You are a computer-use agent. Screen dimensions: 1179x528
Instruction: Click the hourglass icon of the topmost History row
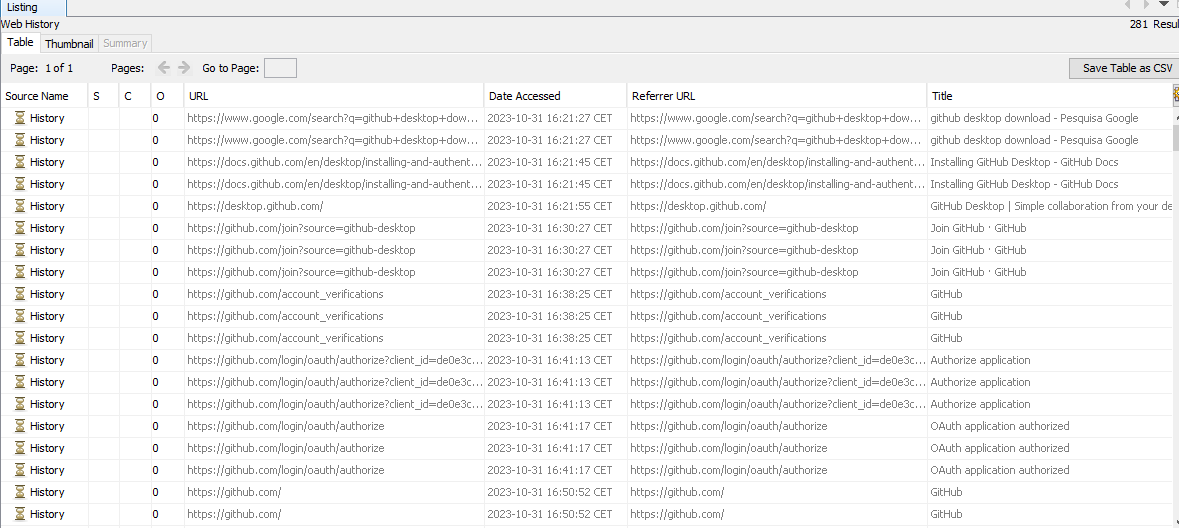point(19,118)
